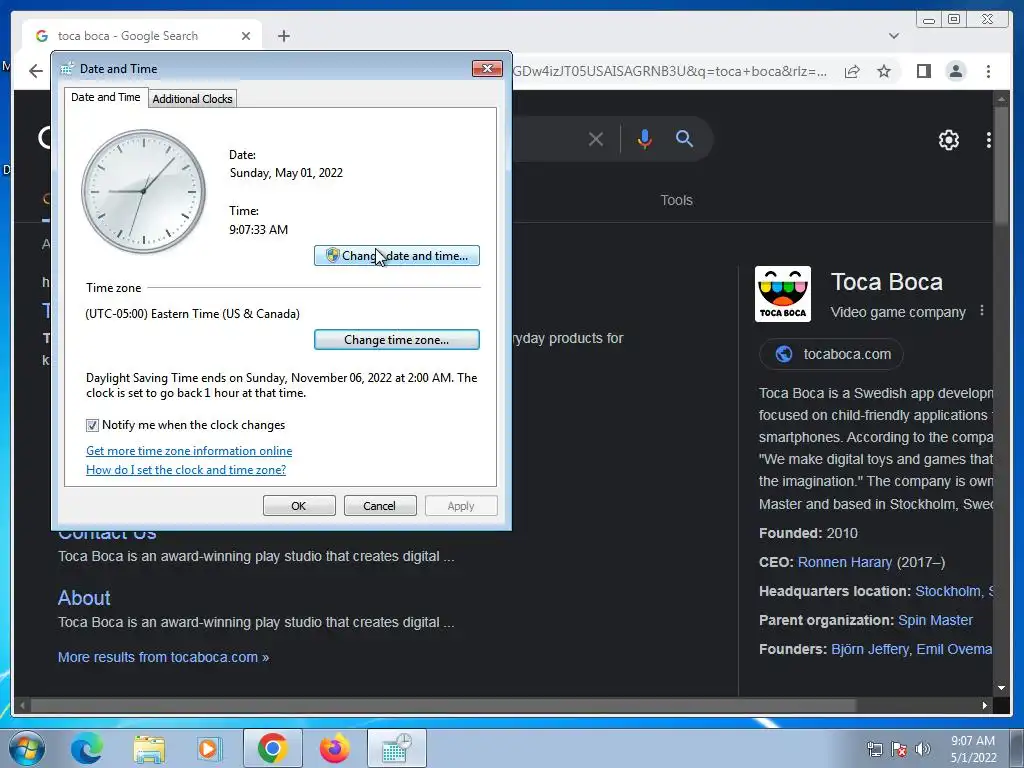1024x768 pixels.
Task: Open Windows Media Player taskbar icon
Action: pyautogui.click(x=210, y=748)
